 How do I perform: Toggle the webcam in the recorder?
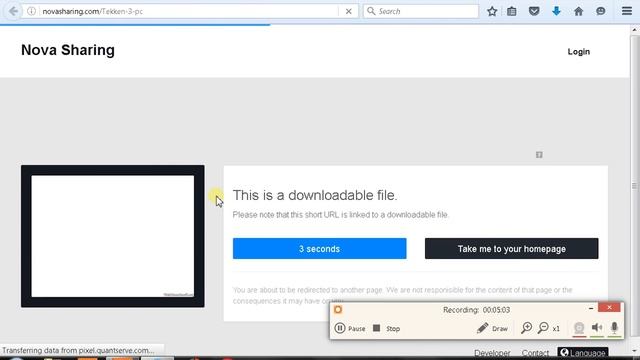click(x=579, y=328)
